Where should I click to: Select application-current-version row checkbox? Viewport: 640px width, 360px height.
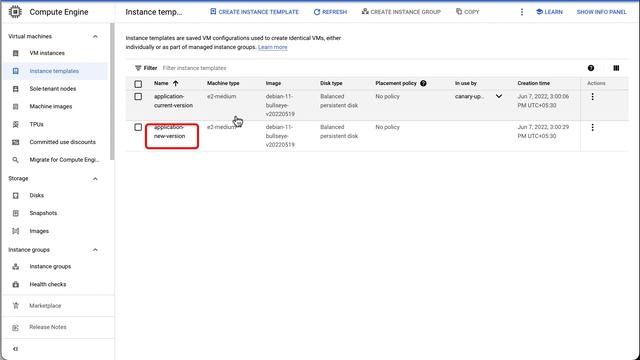point(138,97)
